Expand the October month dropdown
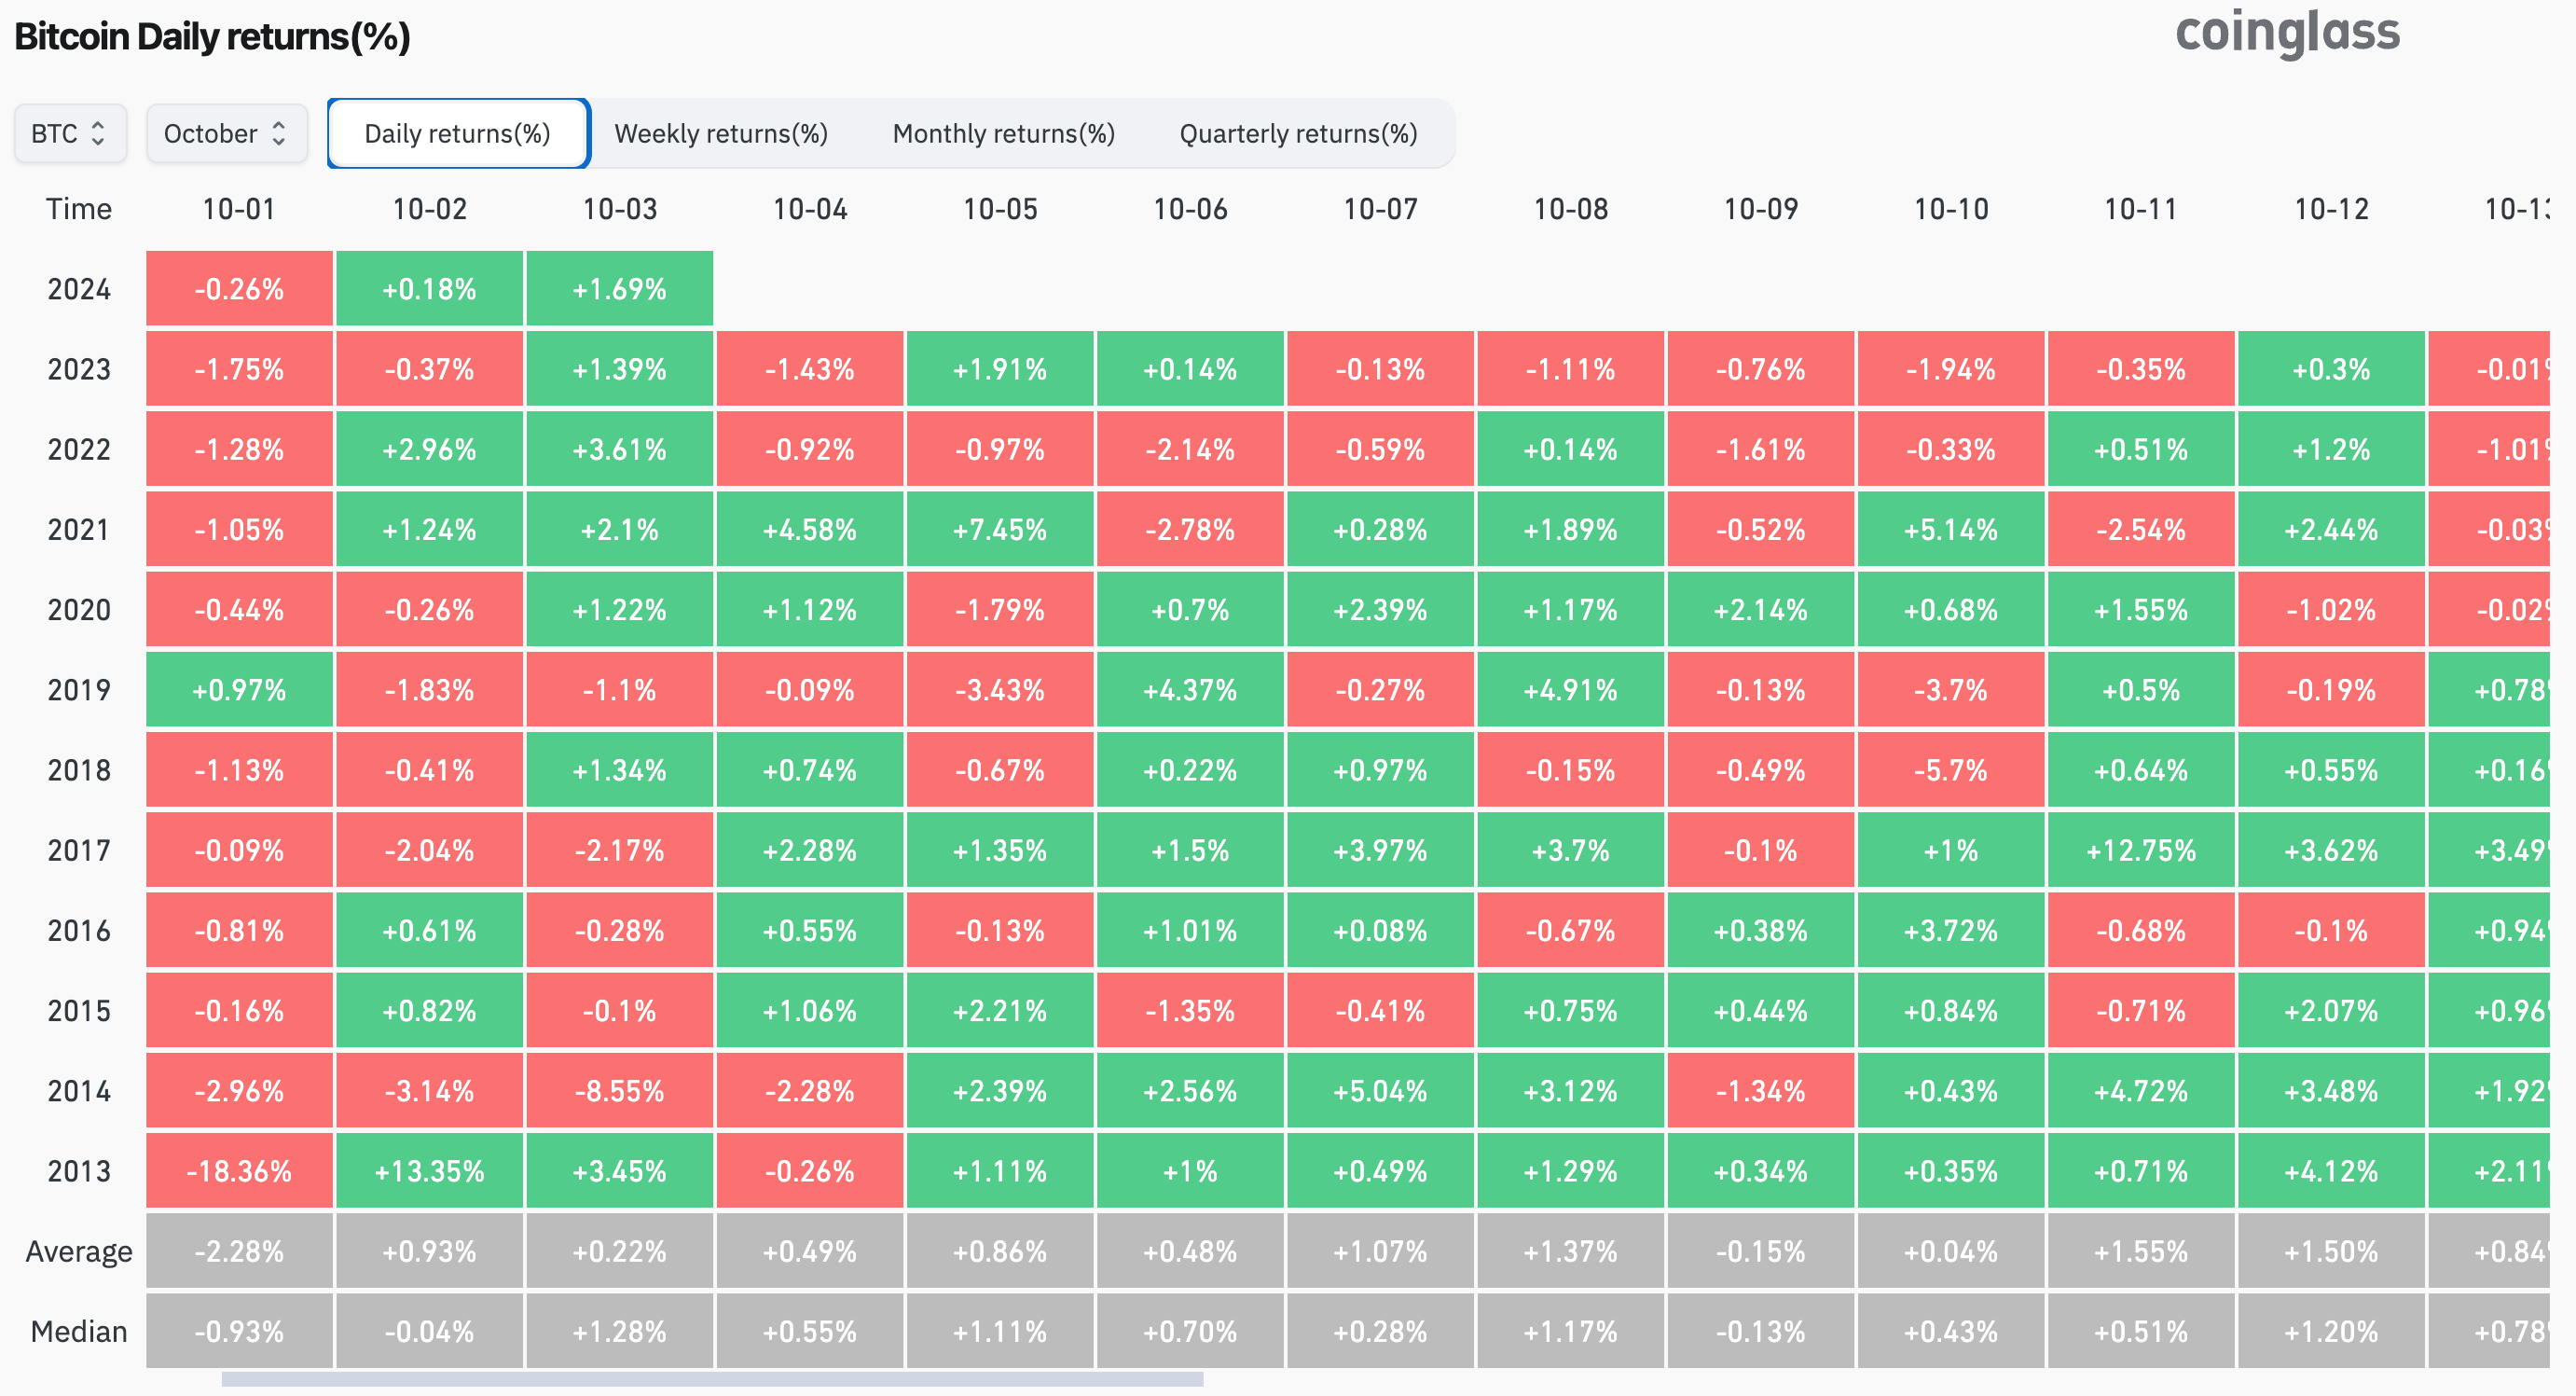This screenshot has width=2576, height=1396. 225,131
